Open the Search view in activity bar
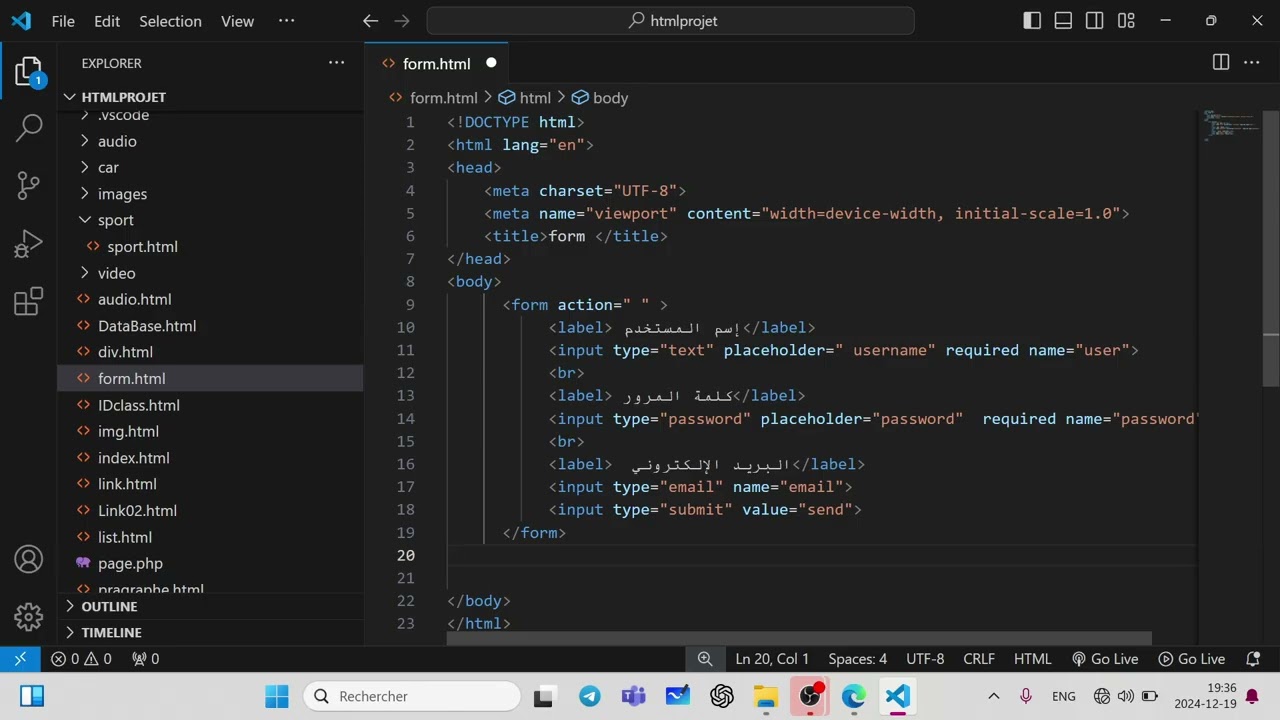 point(29,127)
